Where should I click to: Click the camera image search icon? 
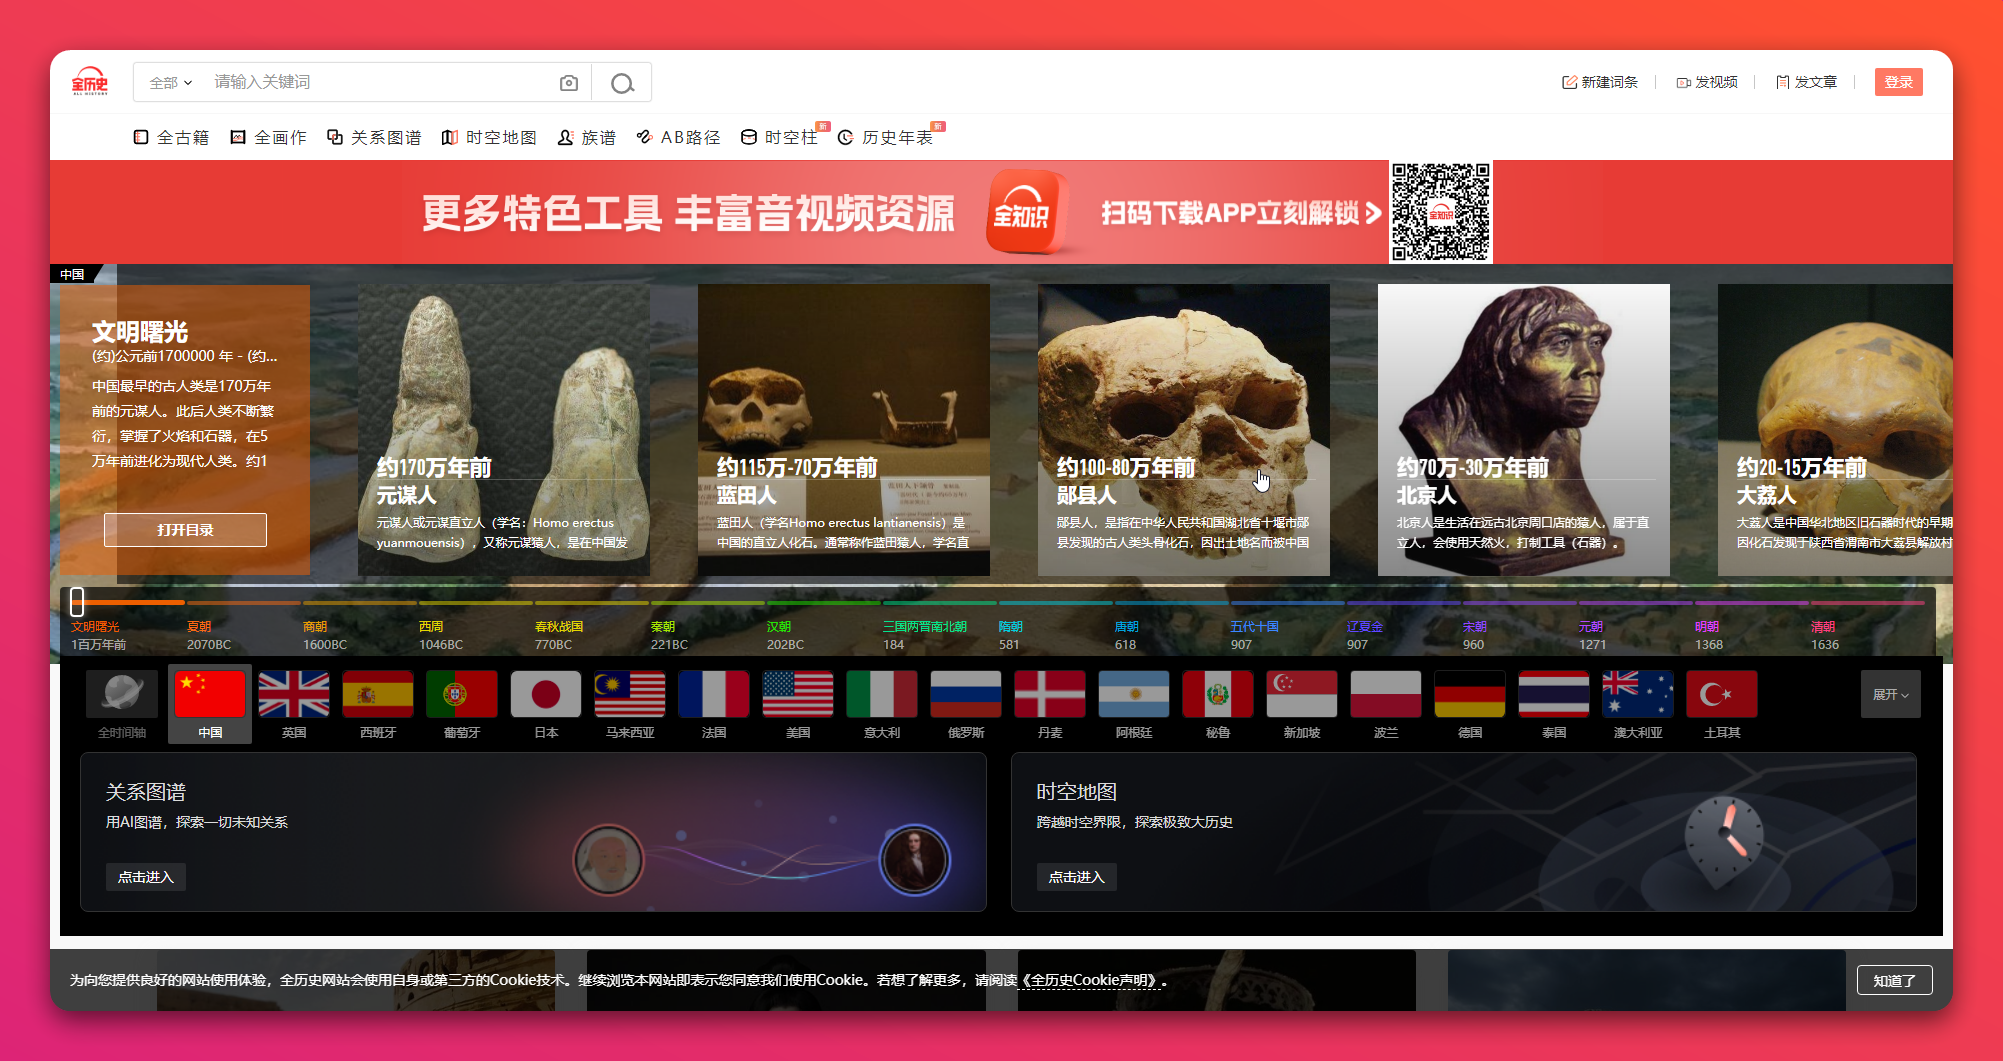[x=568, y=83]
